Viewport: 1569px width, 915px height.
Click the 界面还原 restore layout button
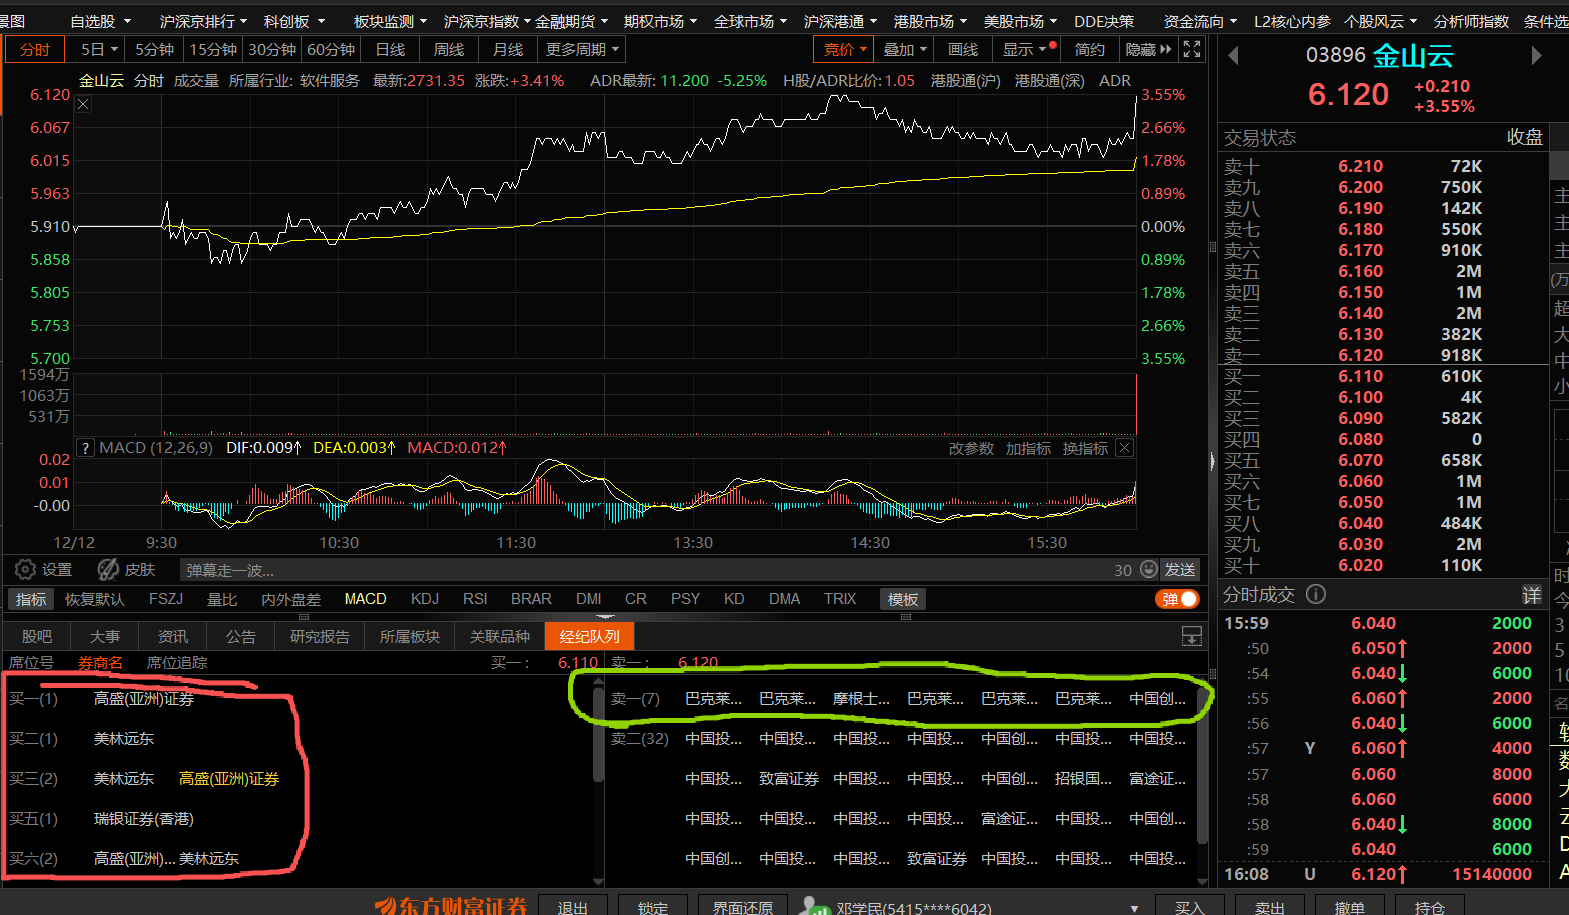[743, 907]
